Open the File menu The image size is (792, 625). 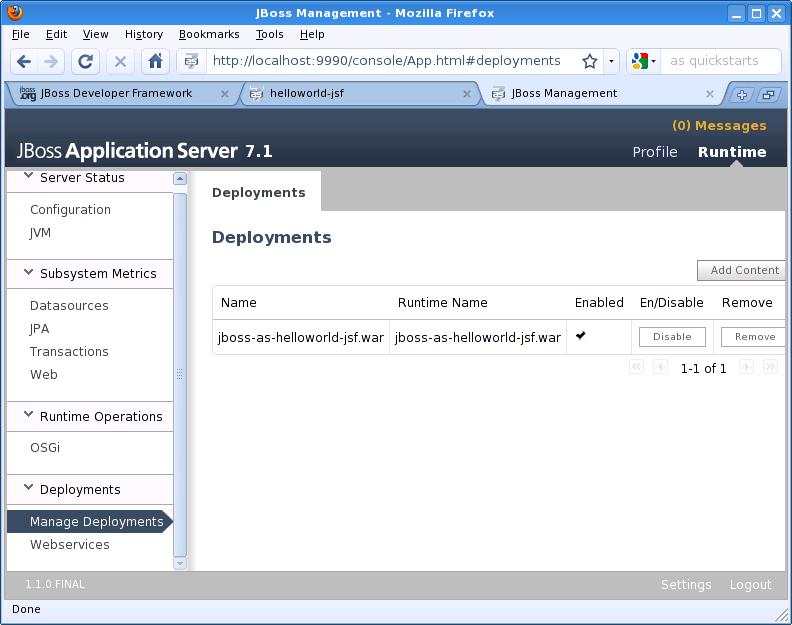[x=21, y=34]
